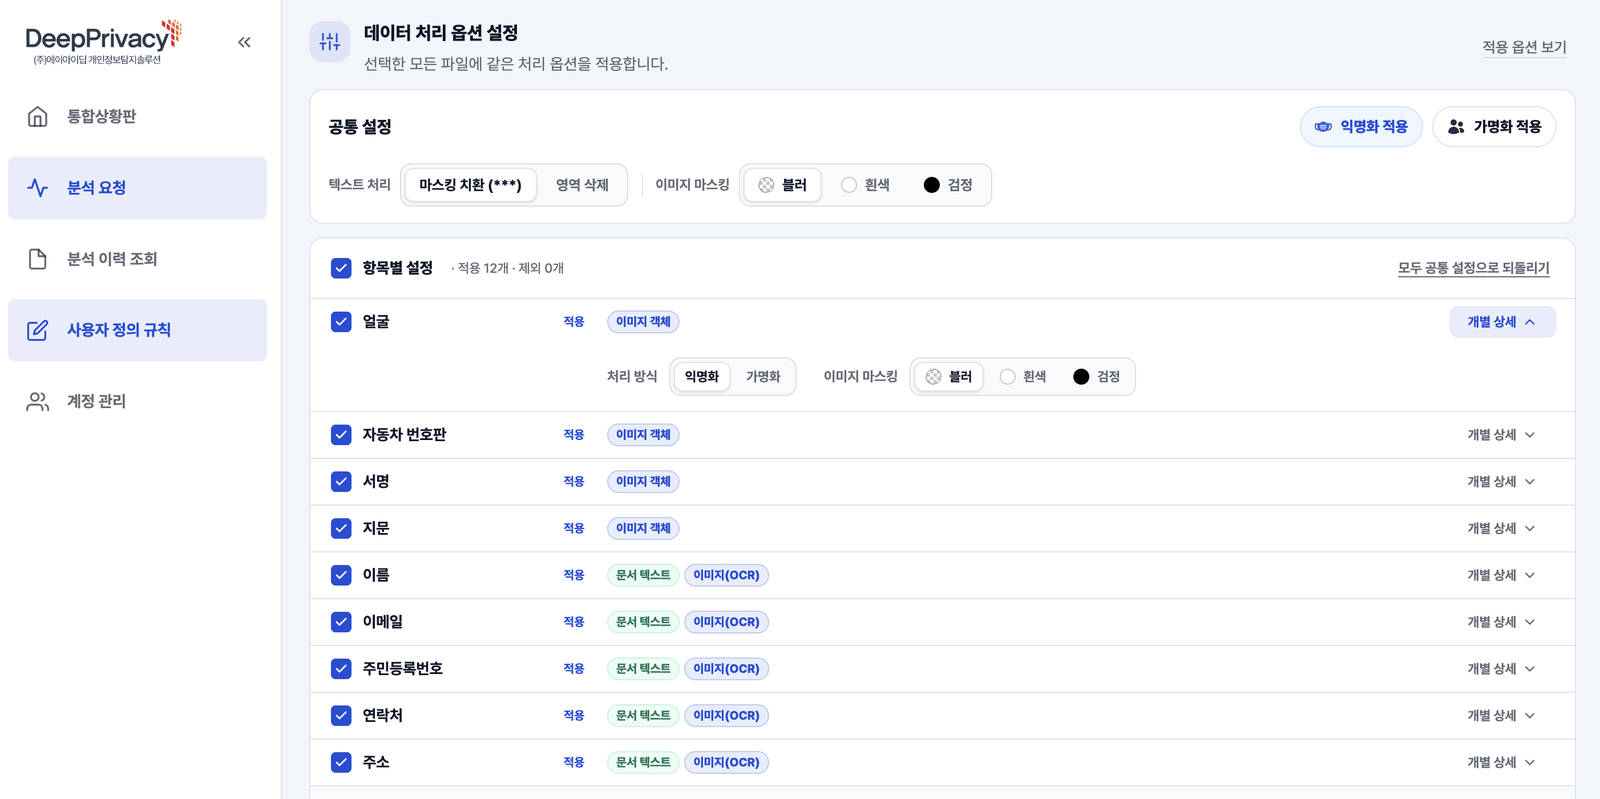Click 적용 status in 지문 row
Image resolution: width=1600 pixels, height=799 pixels.
coord(573,528)
